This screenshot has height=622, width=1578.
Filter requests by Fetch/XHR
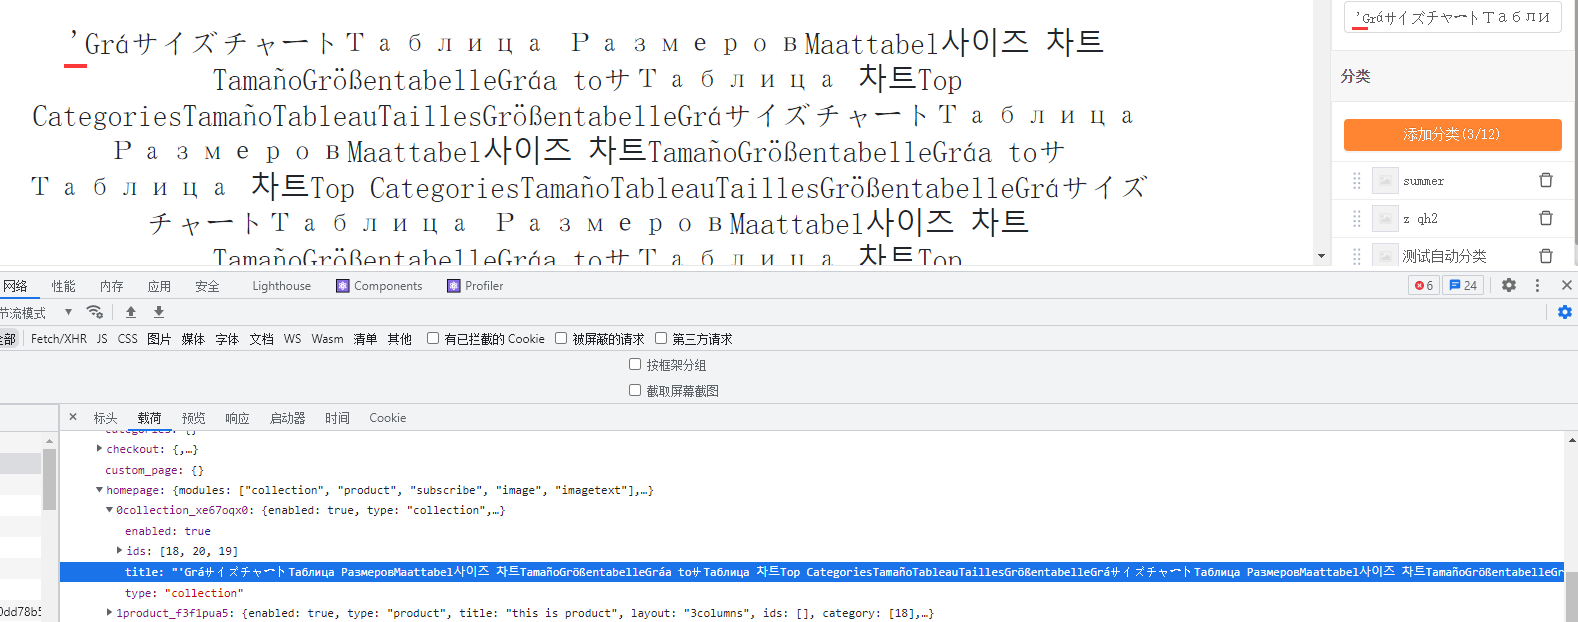tap(59, 339)
